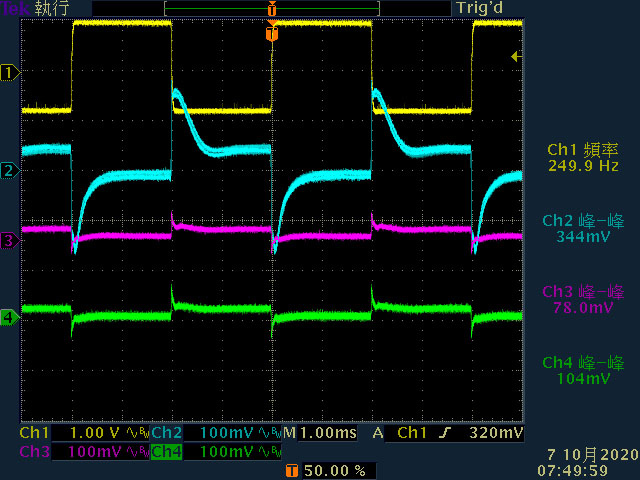This screenshot has height=480, width=640.
Task: Click the orange trigger position T marker
Action: point(272,33)
